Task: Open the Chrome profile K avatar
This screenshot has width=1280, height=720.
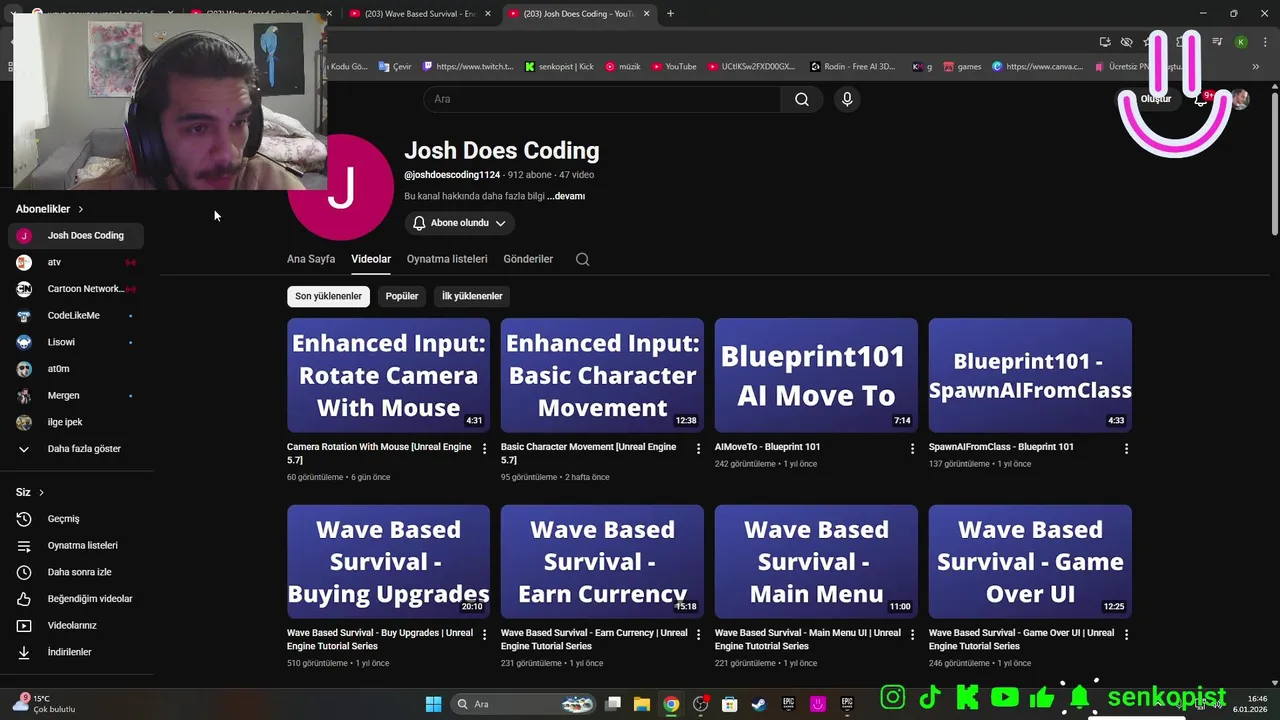Action: point(1241,42)
